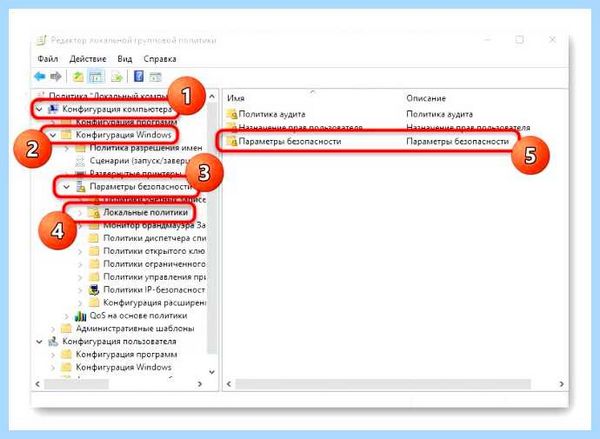
Task: Select Политики диспетчера списка tree item
Action: coord(155,238)
